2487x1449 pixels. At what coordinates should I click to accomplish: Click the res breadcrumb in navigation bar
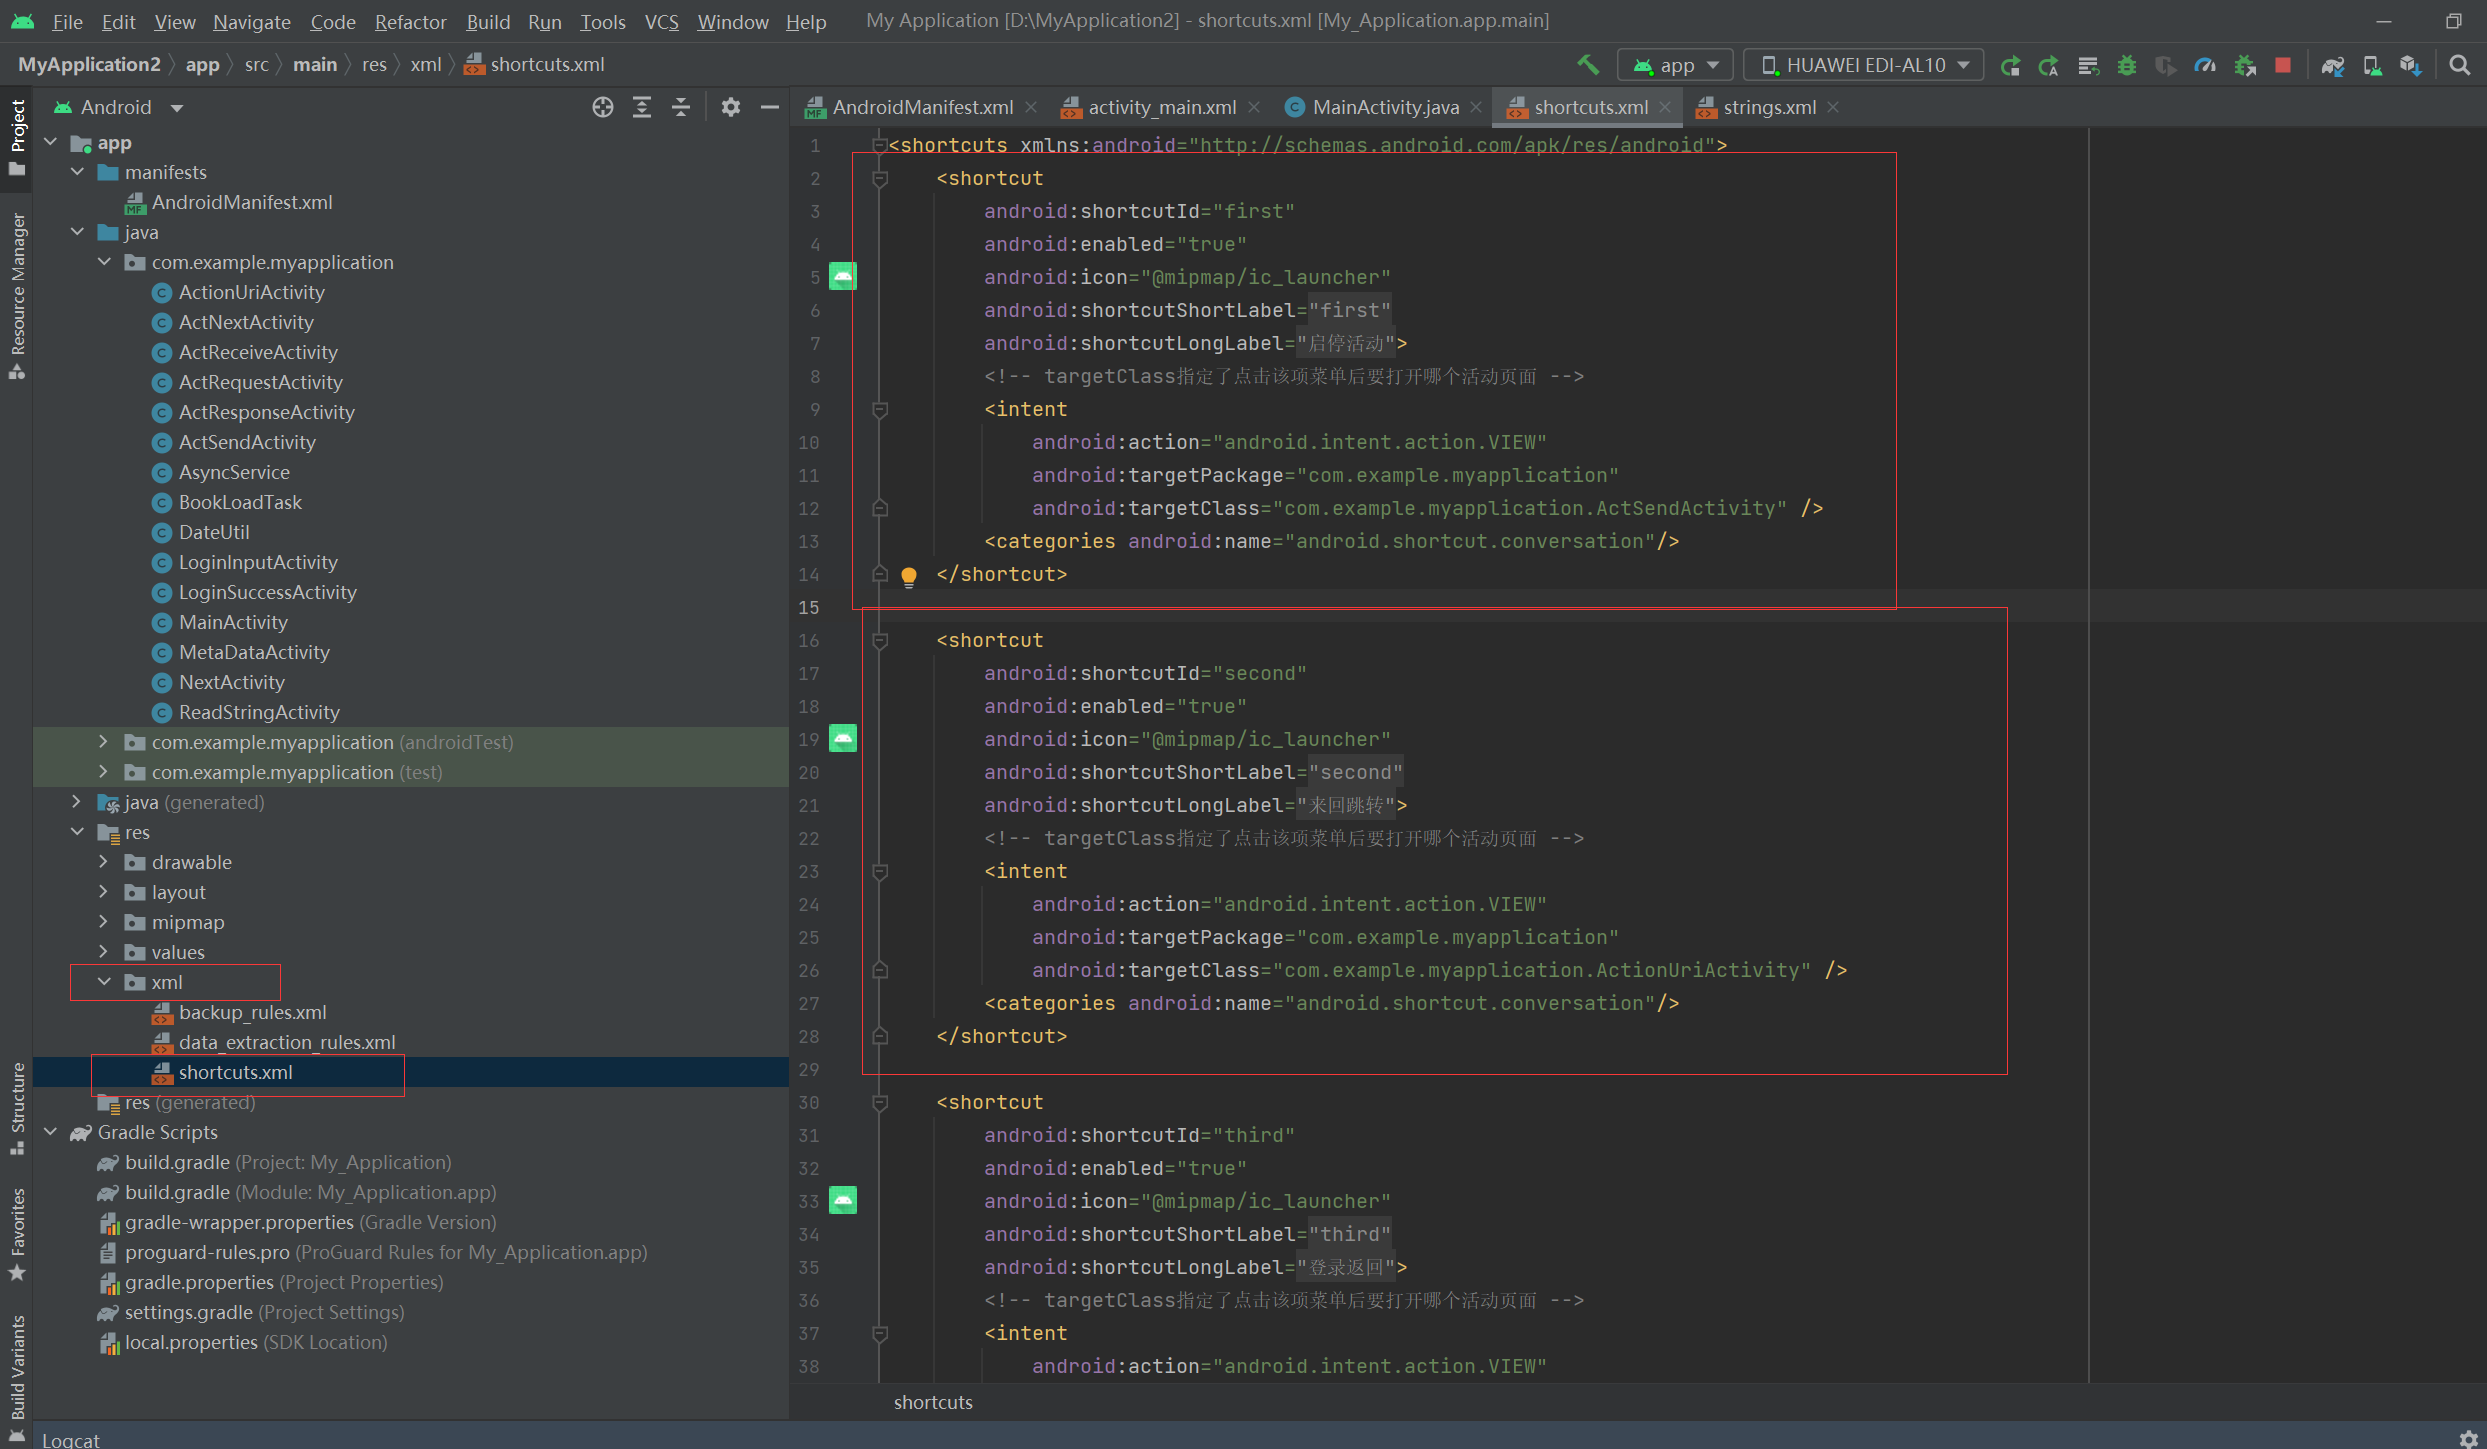pos(374,64)
